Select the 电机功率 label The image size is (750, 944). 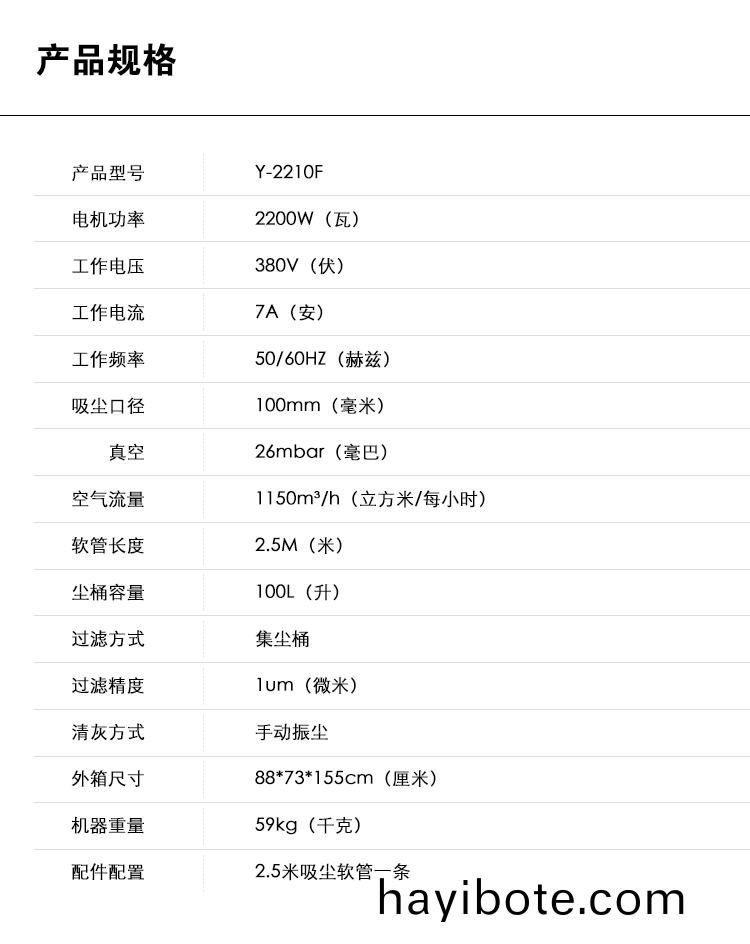pyautogui.click(x=108, y=219)
